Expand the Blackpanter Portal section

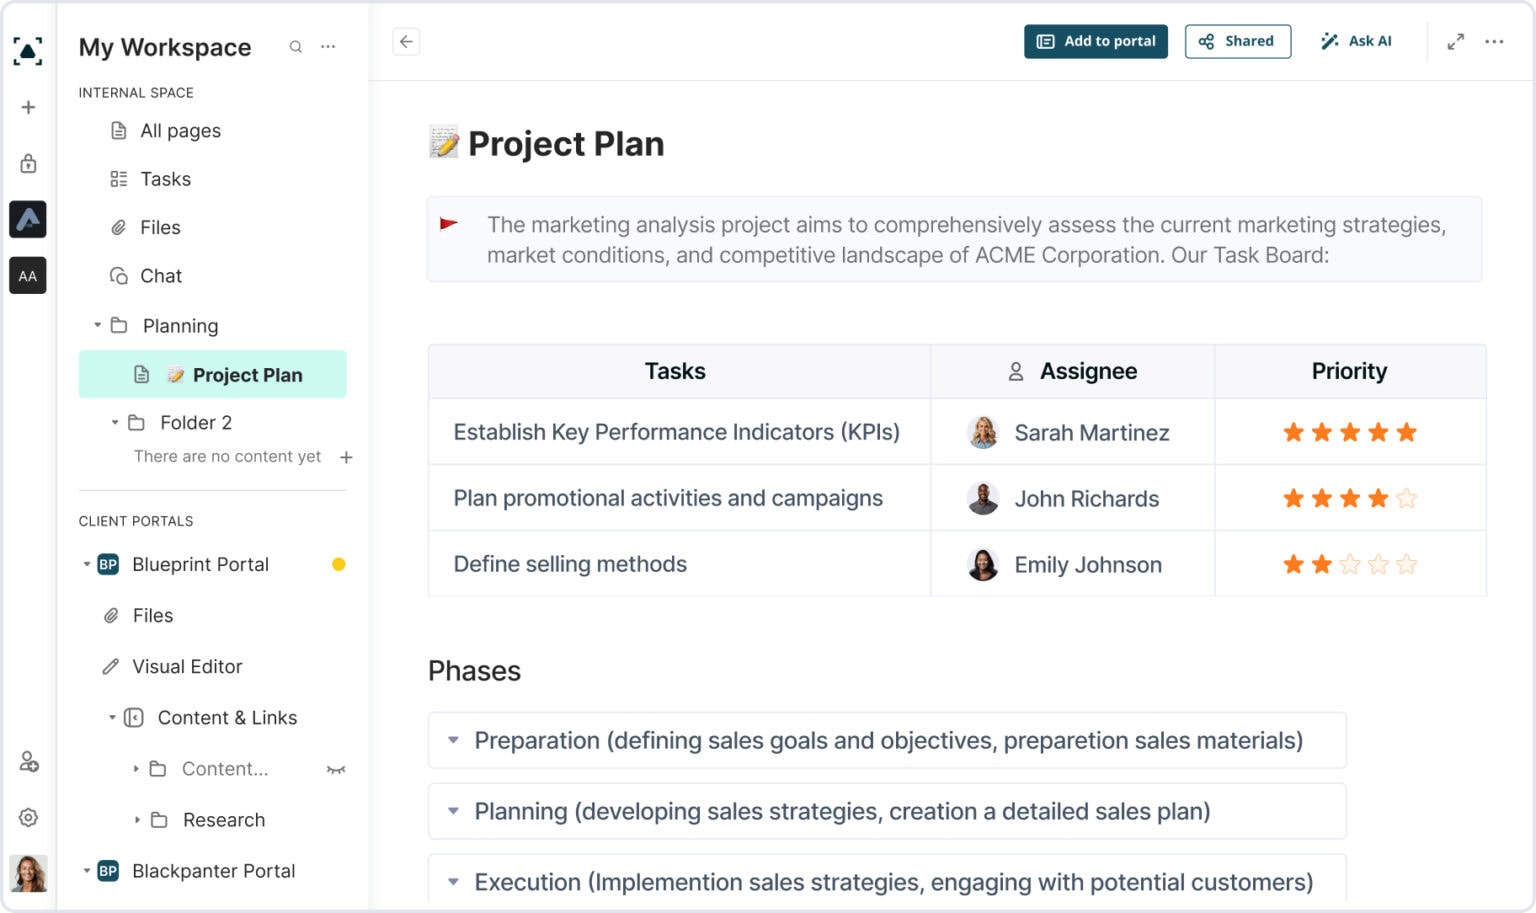tap(86, 871)
